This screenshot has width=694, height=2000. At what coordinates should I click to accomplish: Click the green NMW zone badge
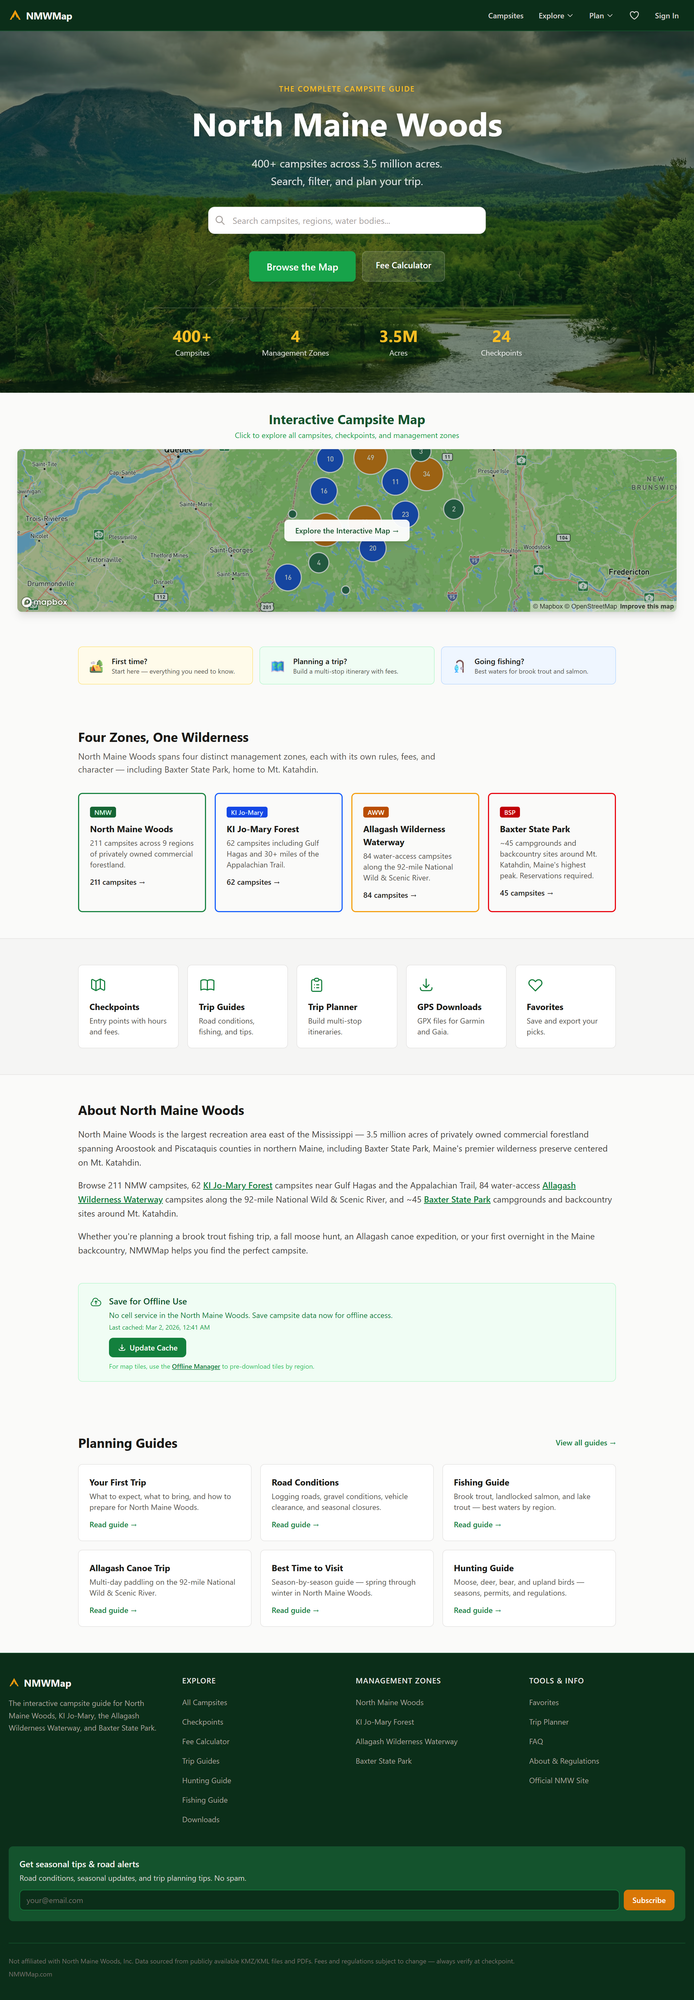pos(103,812)
